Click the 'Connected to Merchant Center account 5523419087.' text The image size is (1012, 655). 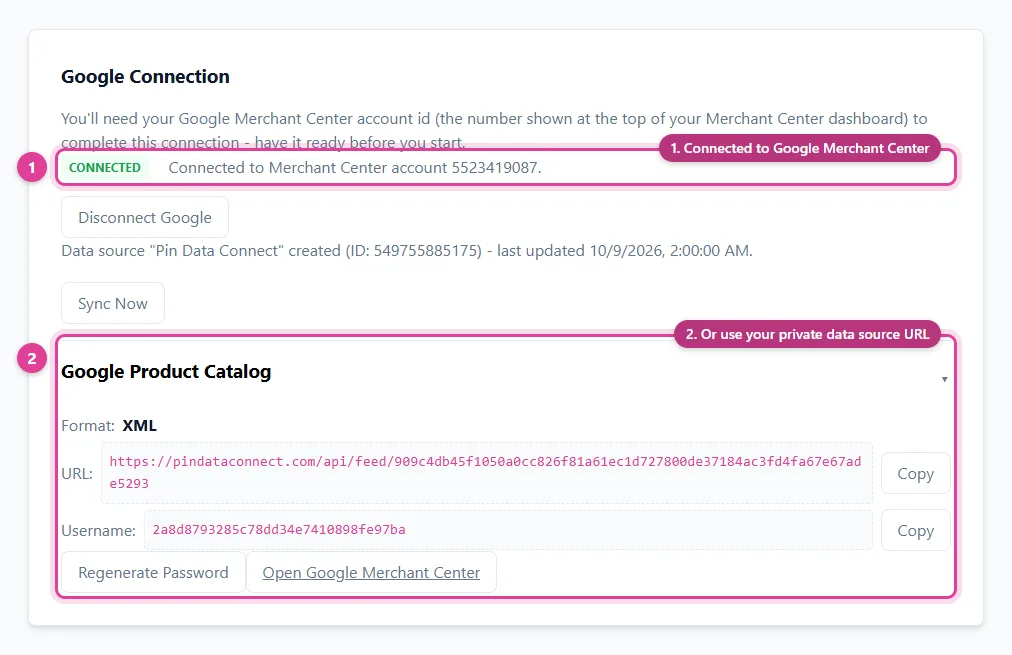tap(355, 168)
